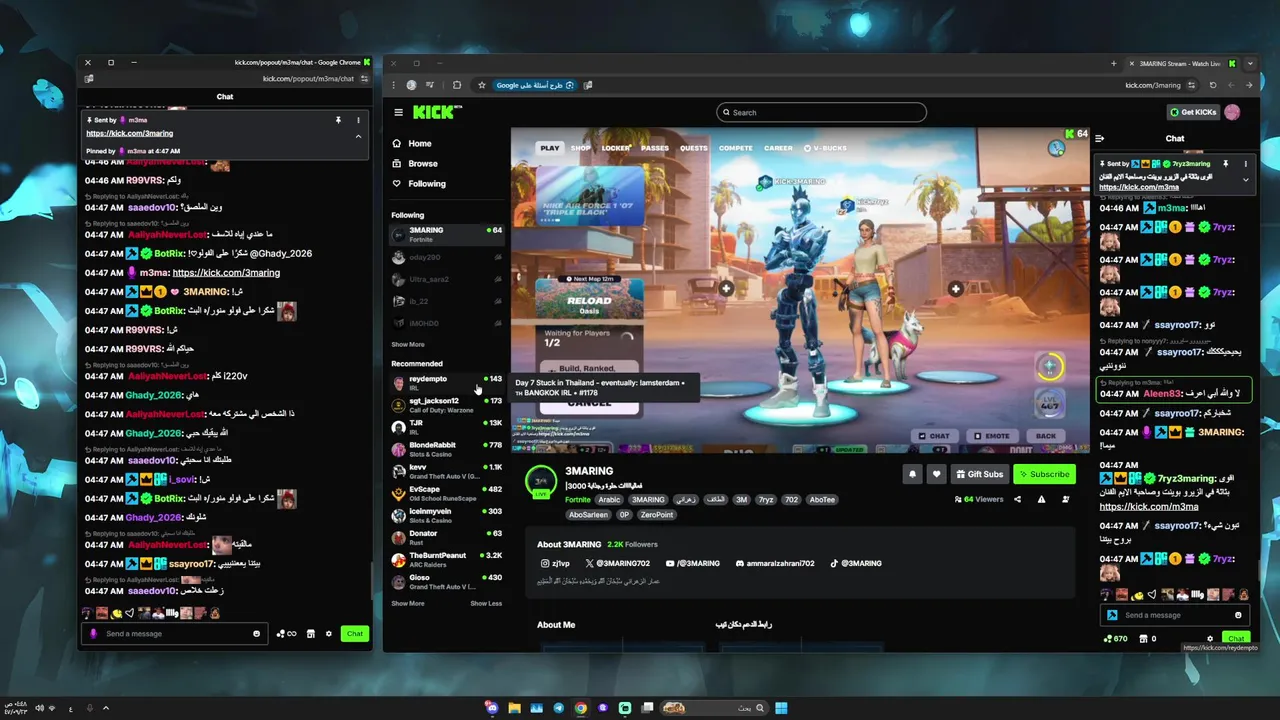Viewport: 1280px width, 720px height.
Task: Open the shop icon in popout chat
Action: pyautogui.click(x=310, y=633)
